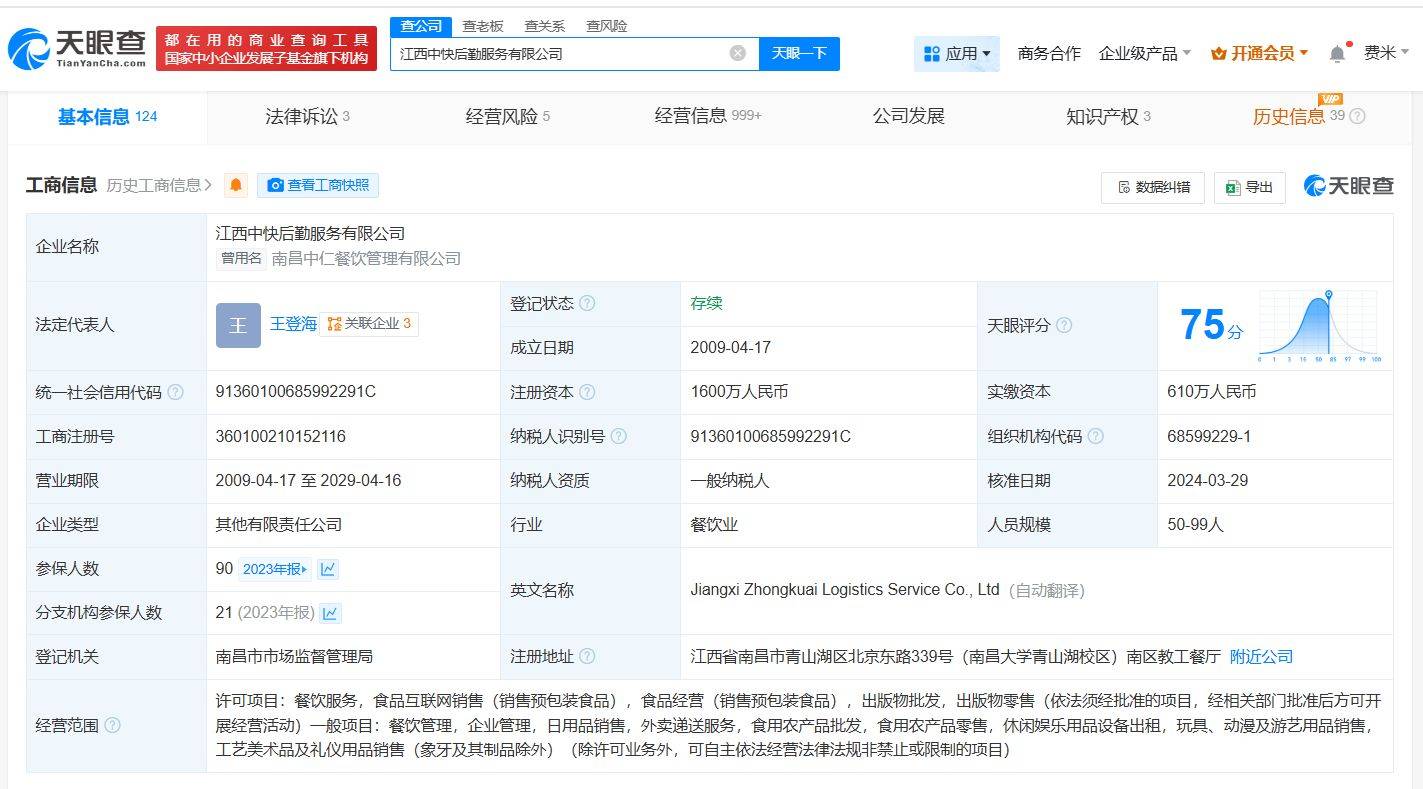This screenshot has width=1423, height=789.
Task: Open the 应用 dropdown
Action: tap(957, 53)
